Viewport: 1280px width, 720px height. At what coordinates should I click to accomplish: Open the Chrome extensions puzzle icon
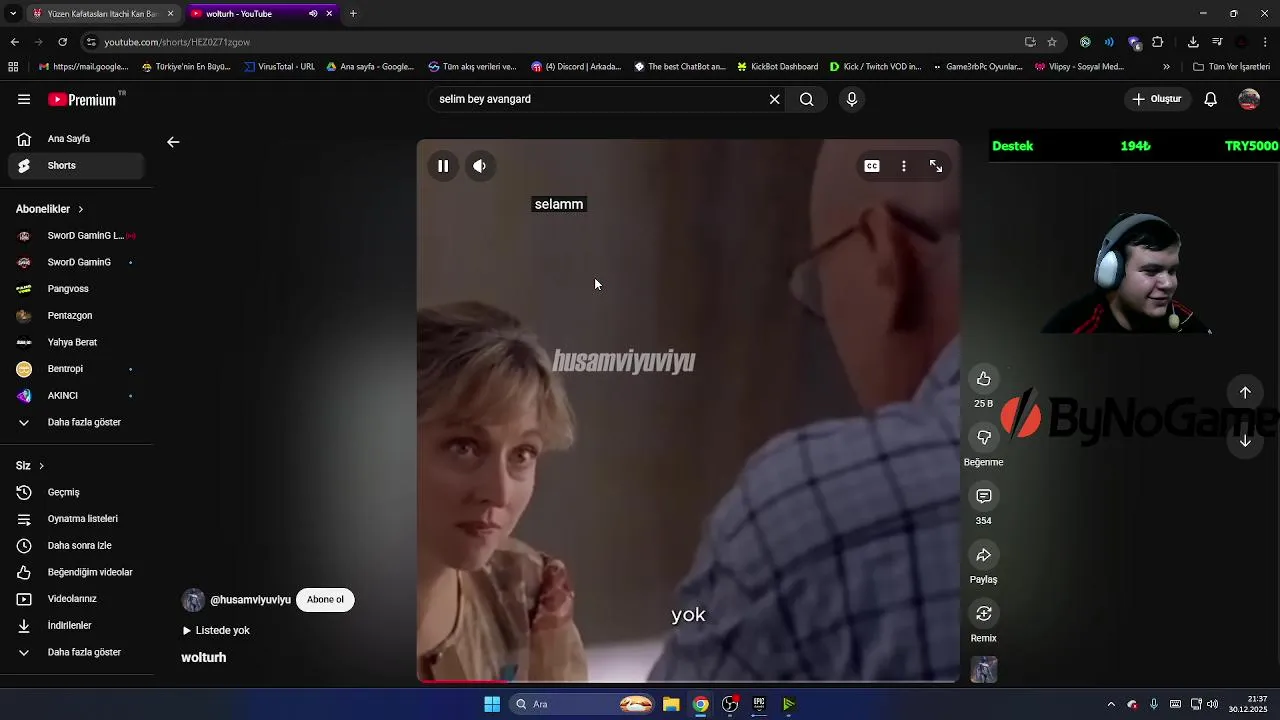(x=1158, y=42)
